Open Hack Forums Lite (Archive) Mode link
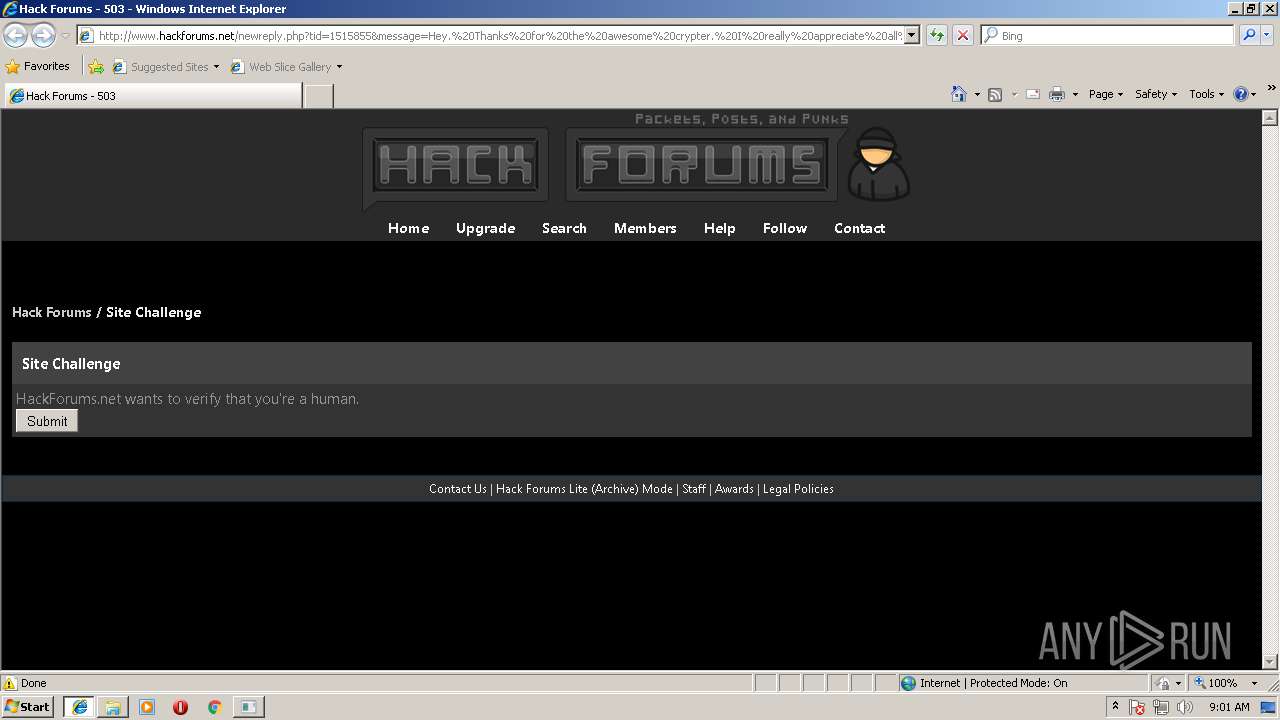This screenshot has height=720, width=1280. [x=584, y=489]
